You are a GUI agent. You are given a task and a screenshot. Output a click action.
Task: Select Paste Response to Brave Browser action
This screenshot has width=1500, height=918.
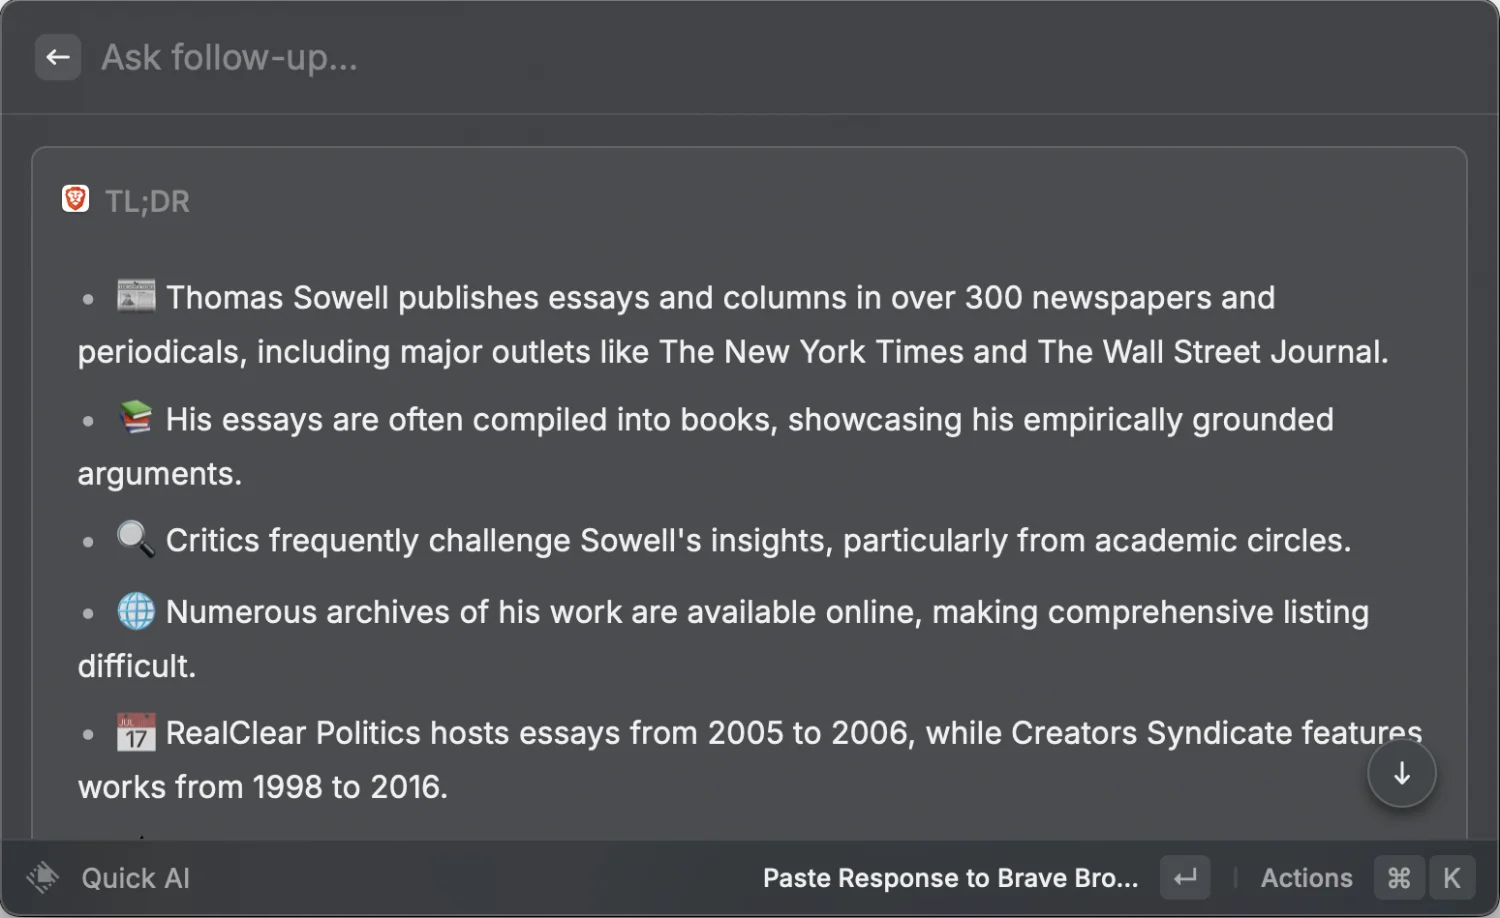(950, 878)
